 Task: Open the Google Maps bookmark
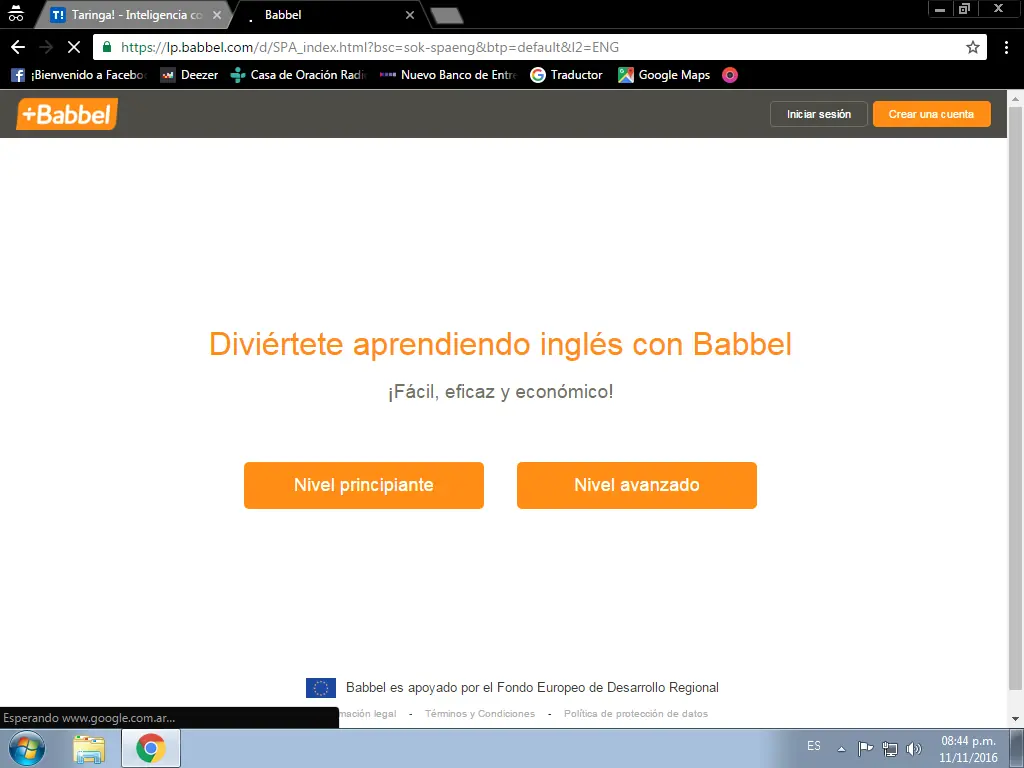coord(664,75)
